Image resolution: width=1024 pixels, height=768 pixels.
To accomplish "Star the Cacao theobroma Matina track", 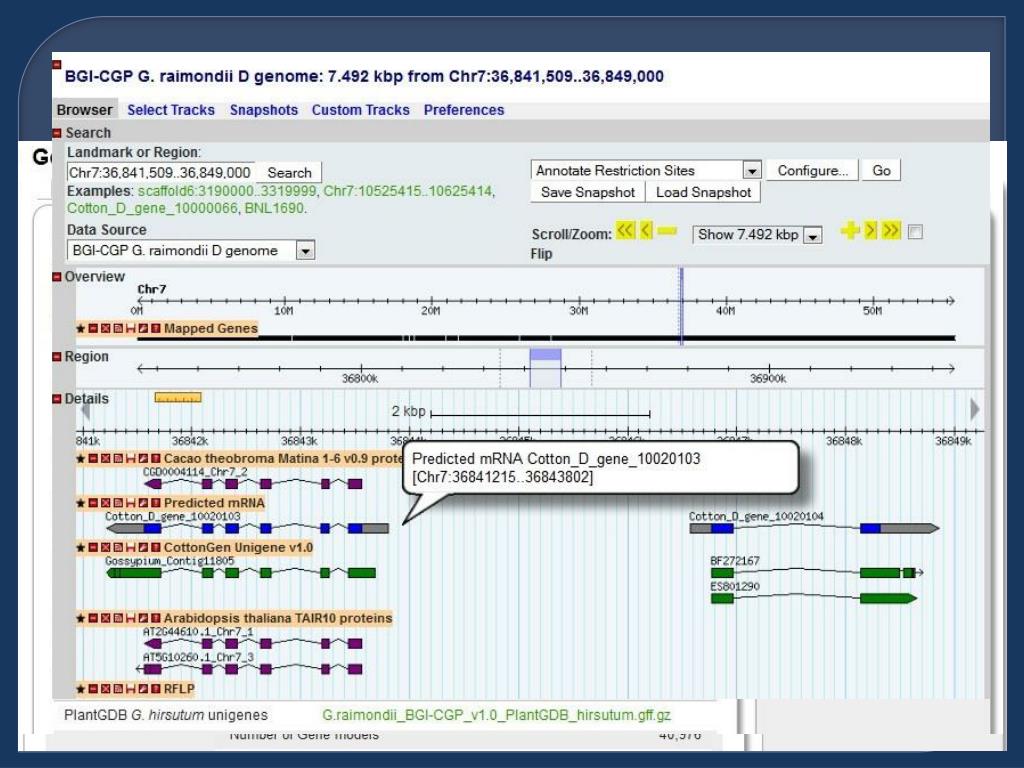I will coord(80,459).
